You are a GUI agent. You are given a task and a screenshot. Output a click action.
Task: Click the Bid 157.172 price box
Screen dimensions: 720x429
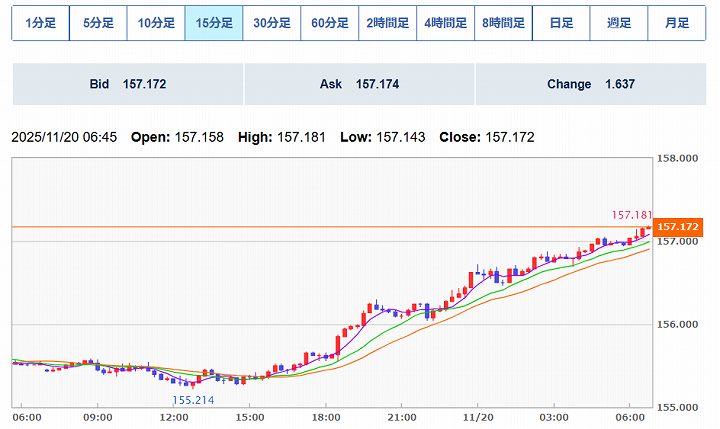coord(127,85)
